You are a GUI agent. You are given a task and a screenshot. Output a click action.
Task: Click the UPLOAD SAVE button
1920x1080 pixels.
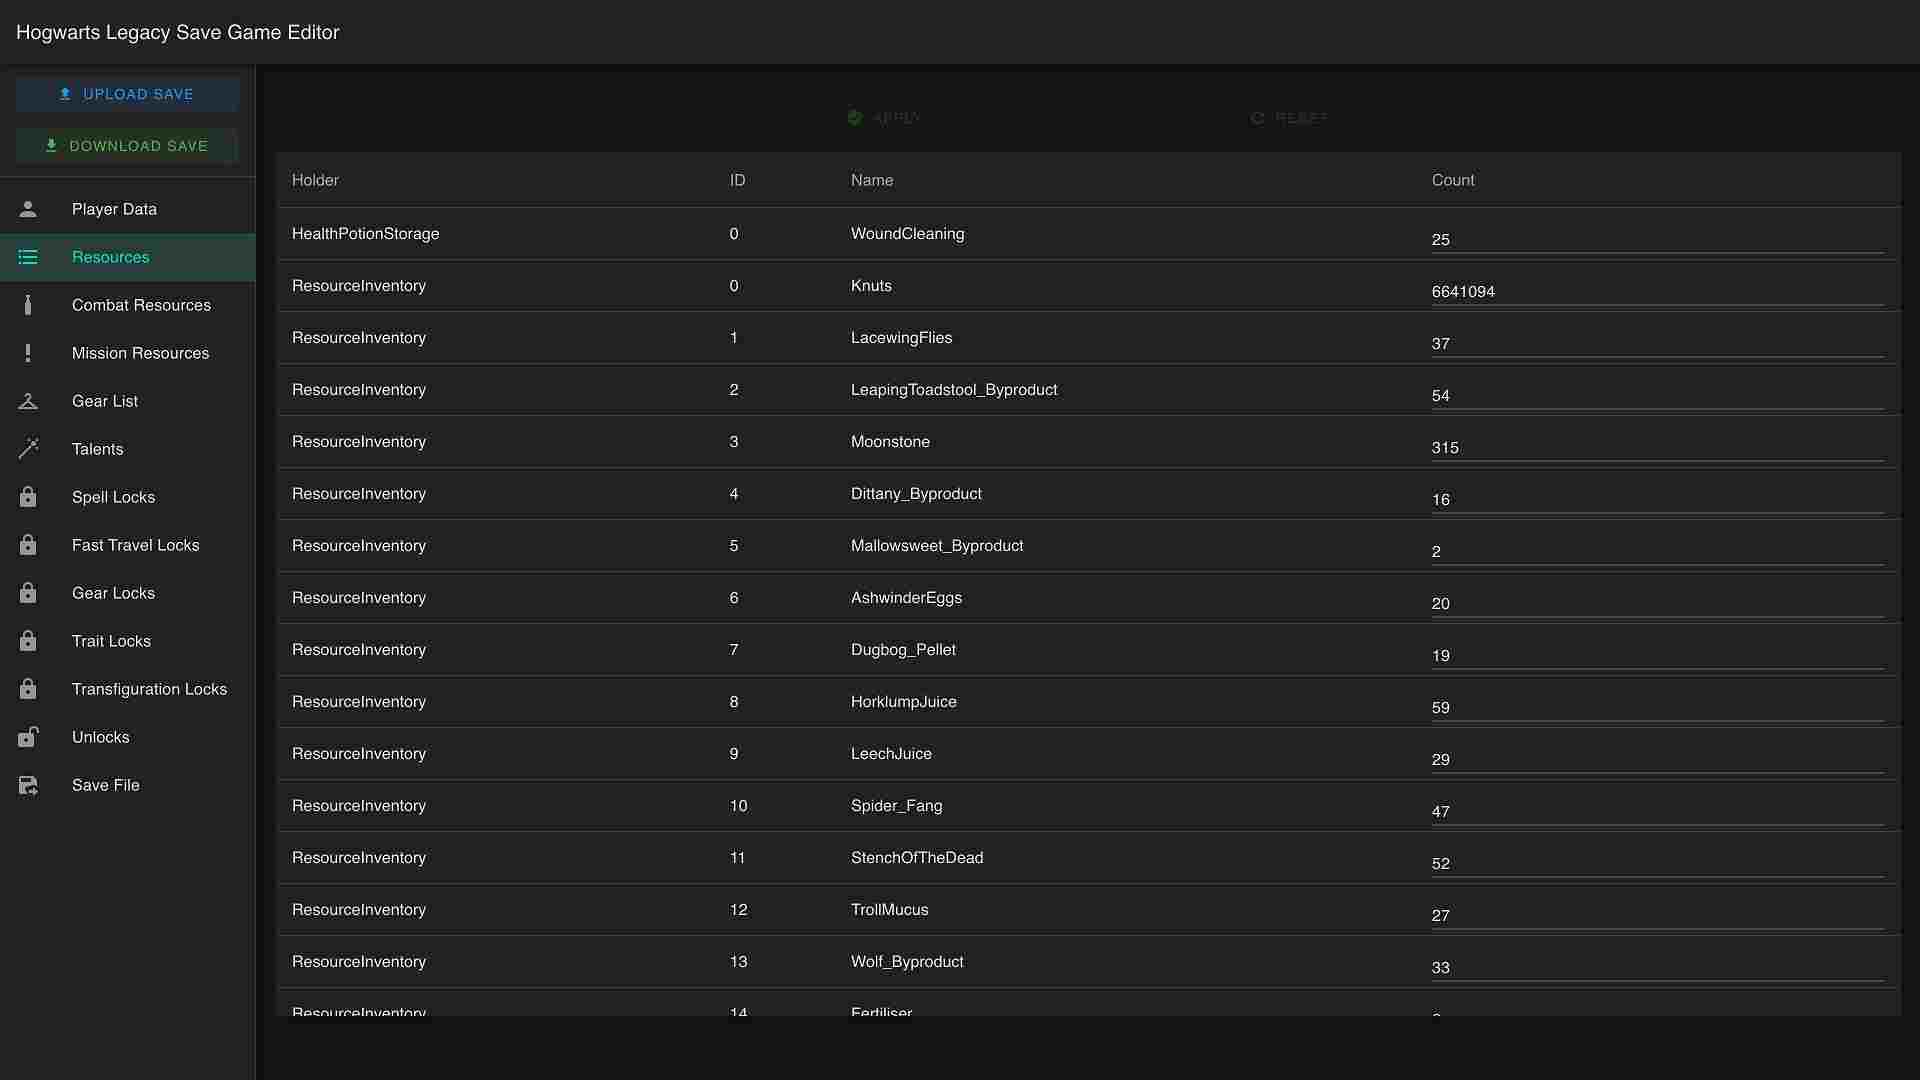tap(127, 94)
